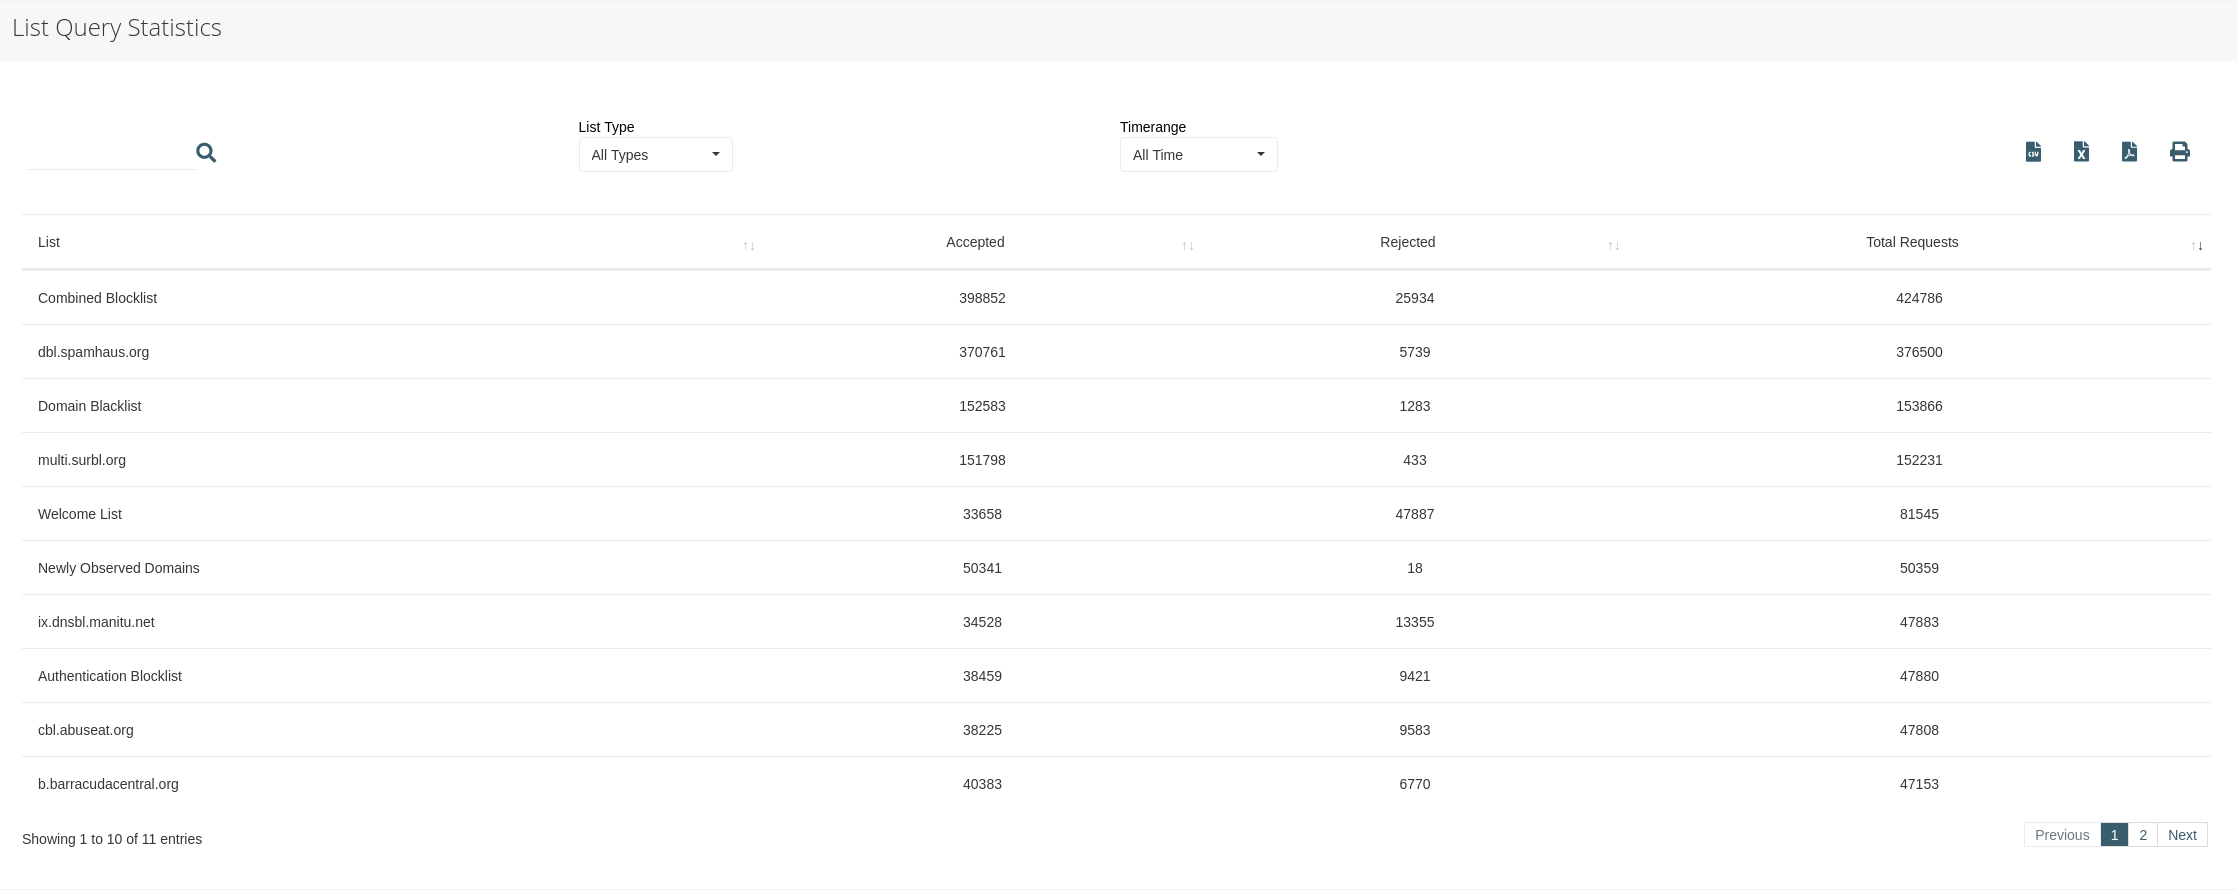
Task: Select pagination page 1
Action: 2114,835
